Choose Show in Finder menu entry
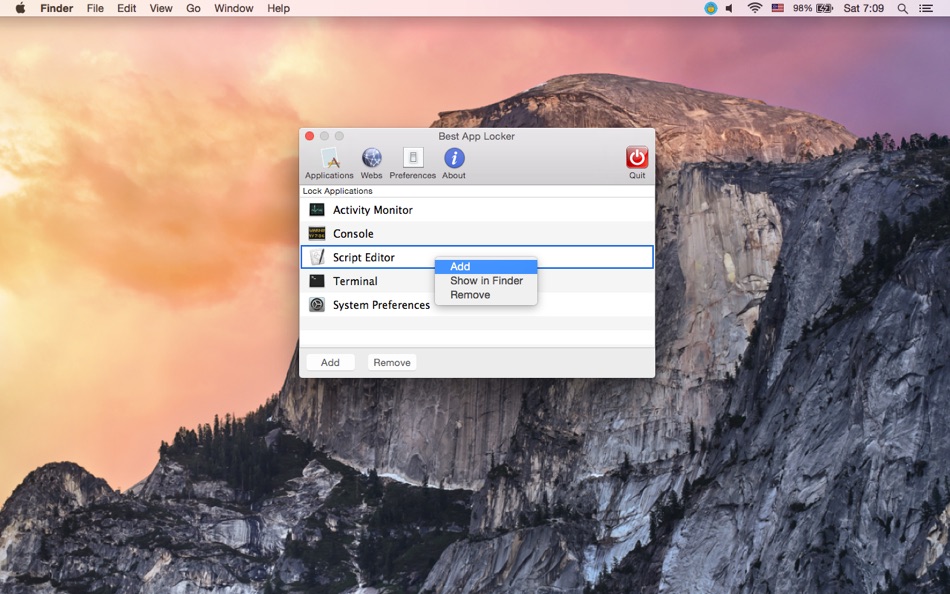Screen dimensions: 950x594 (486, 281)
